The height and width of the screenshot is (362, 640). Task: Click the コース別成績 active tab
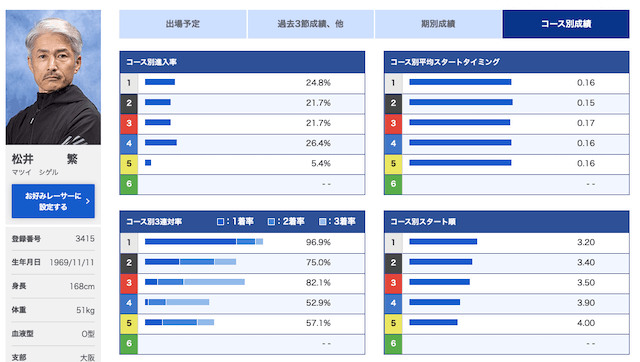(x=566, y=24)
